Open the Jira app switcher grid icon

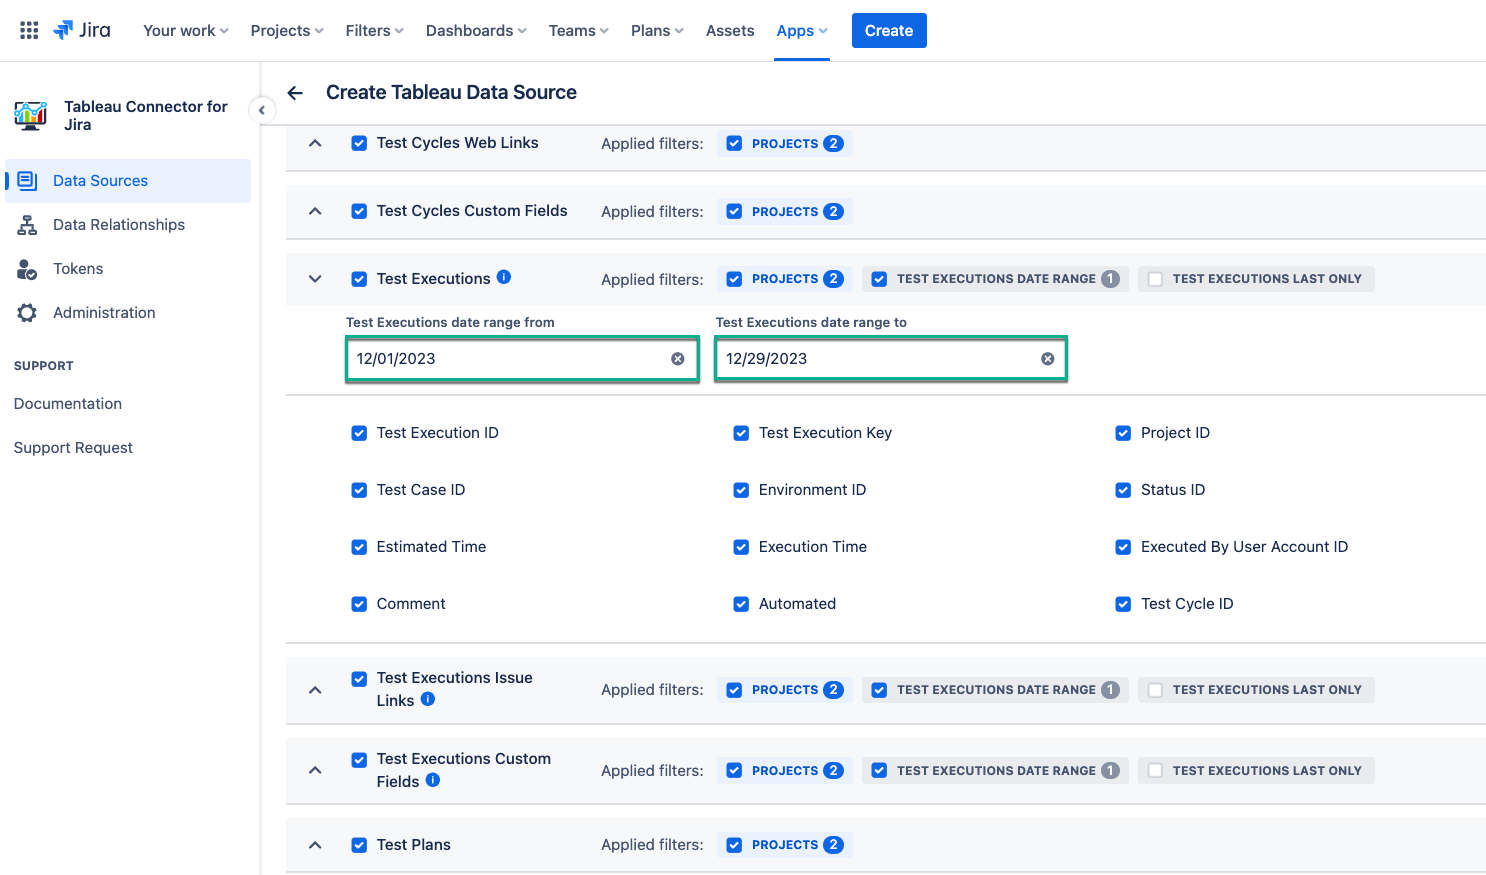tap(29, 31)
